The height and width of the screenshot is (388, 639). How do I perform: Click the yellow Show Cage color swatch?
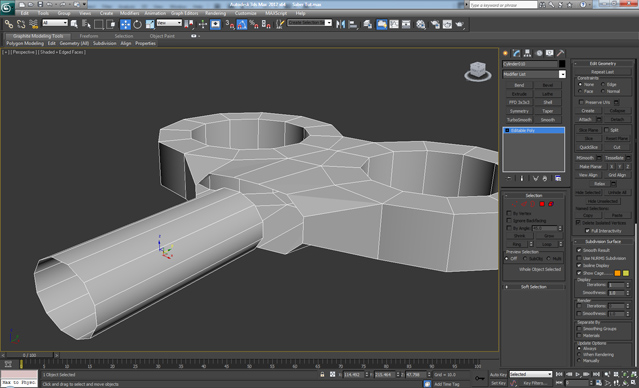pos(626,273)
